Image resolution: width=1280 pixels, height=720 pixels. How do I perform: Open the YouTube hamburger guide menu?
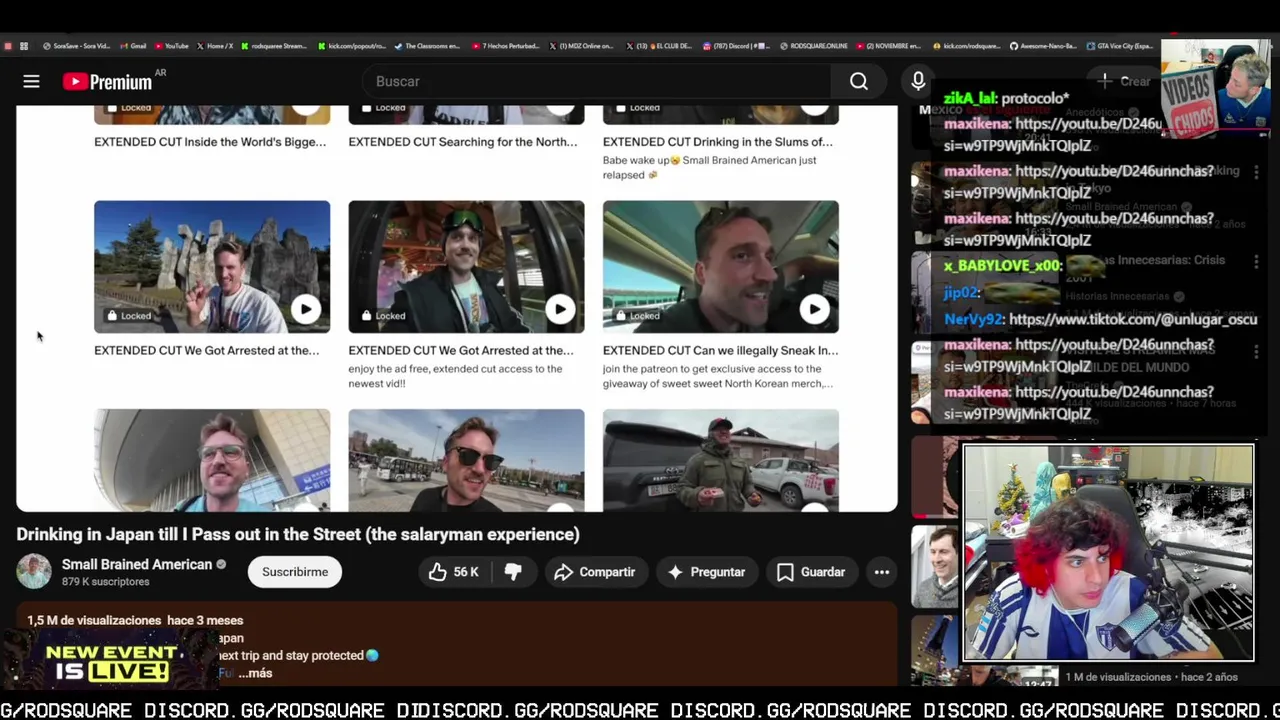(31, 82)
